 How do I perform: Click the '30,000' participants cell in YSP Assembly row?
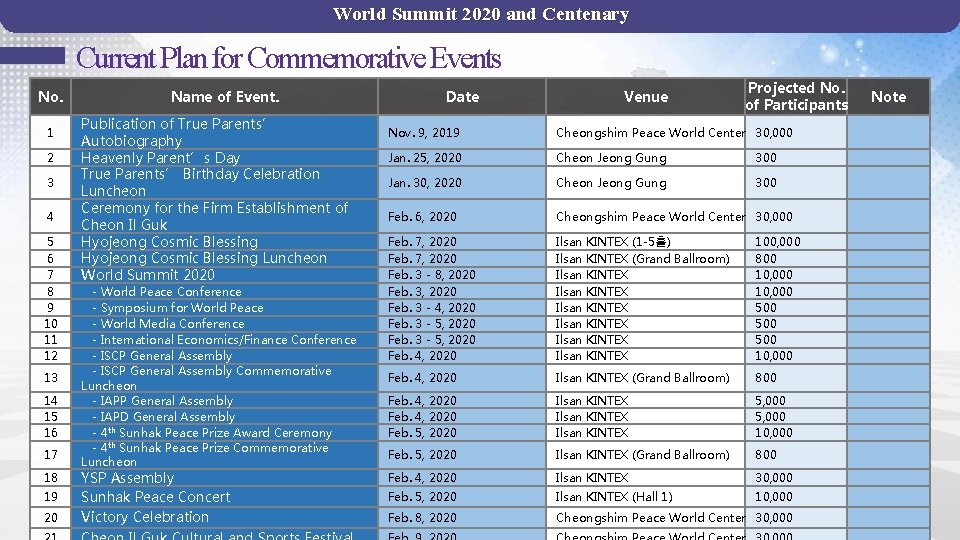click(x=797, y=478)
